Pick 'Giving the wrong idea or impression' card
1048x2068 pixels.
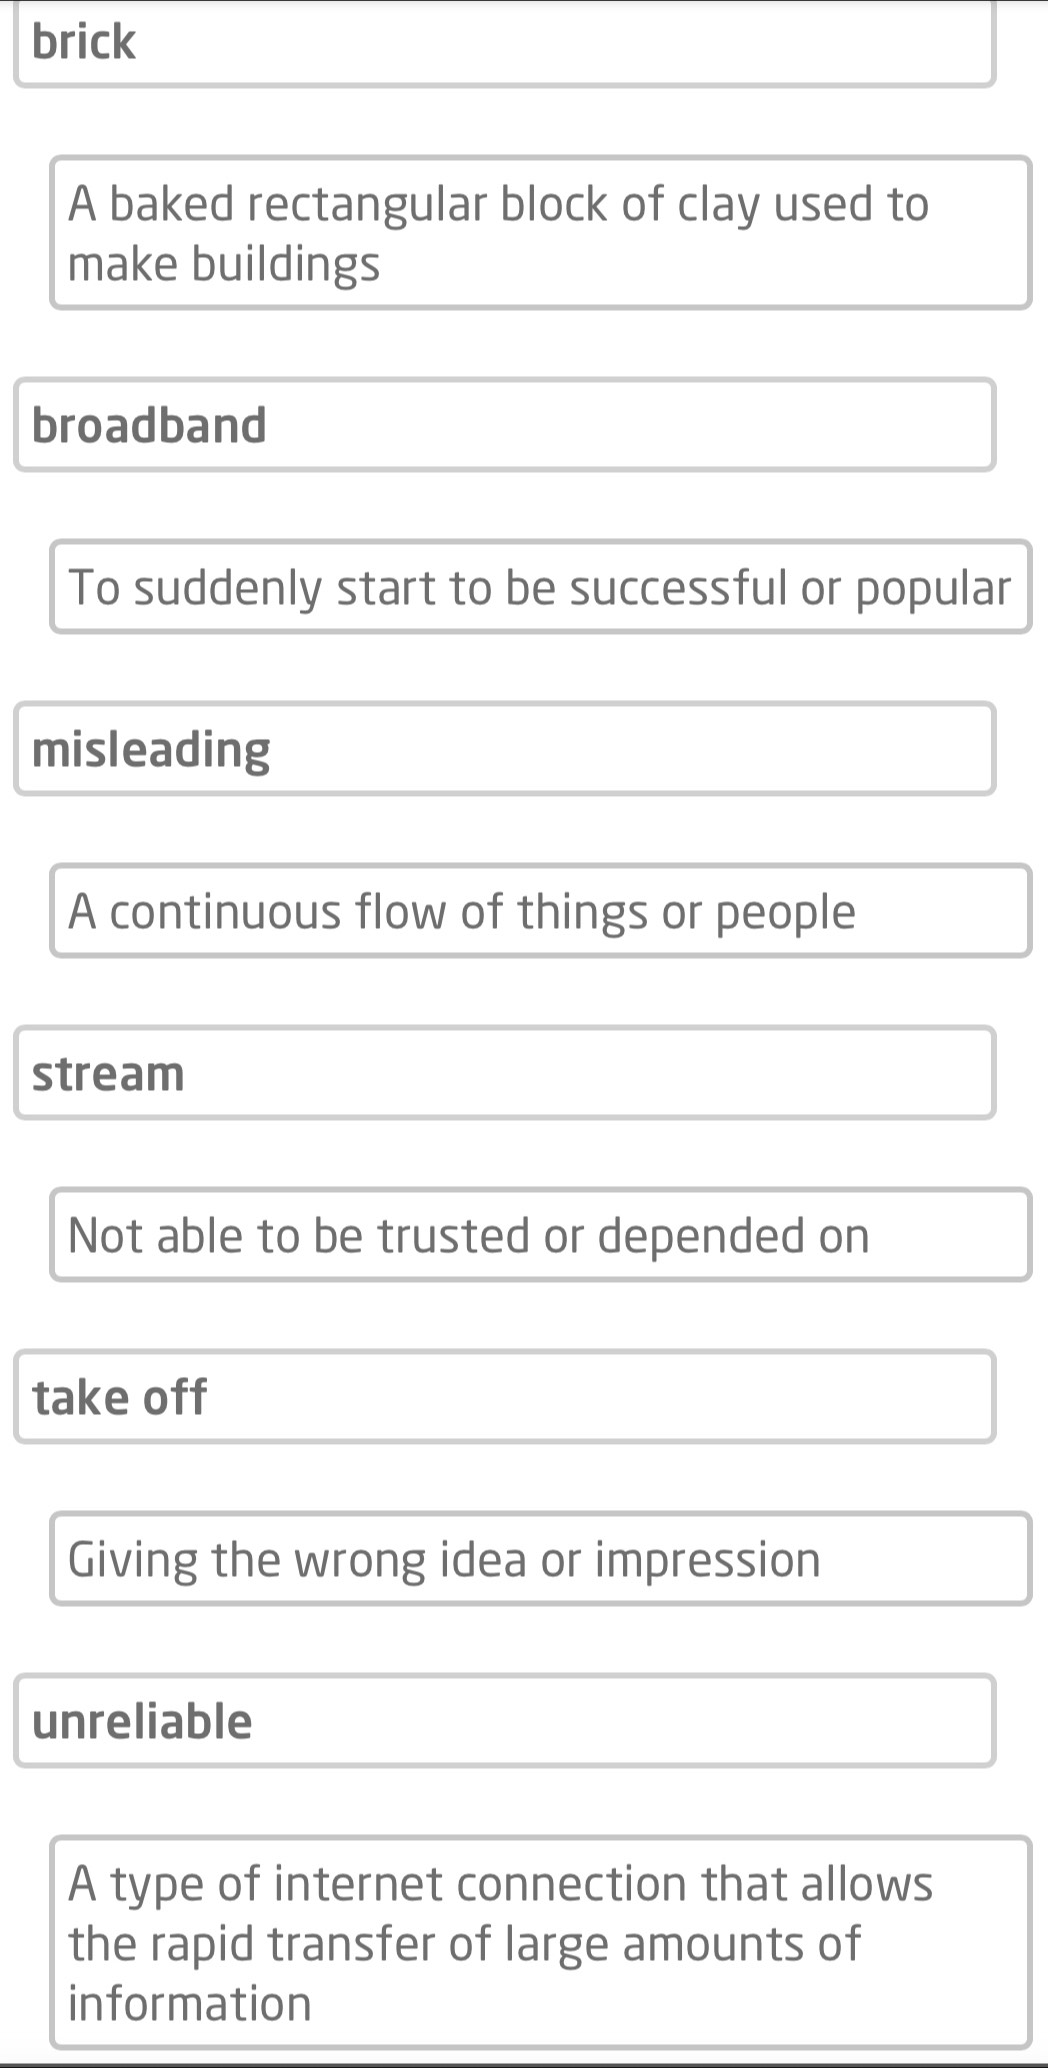[540, 1559]
